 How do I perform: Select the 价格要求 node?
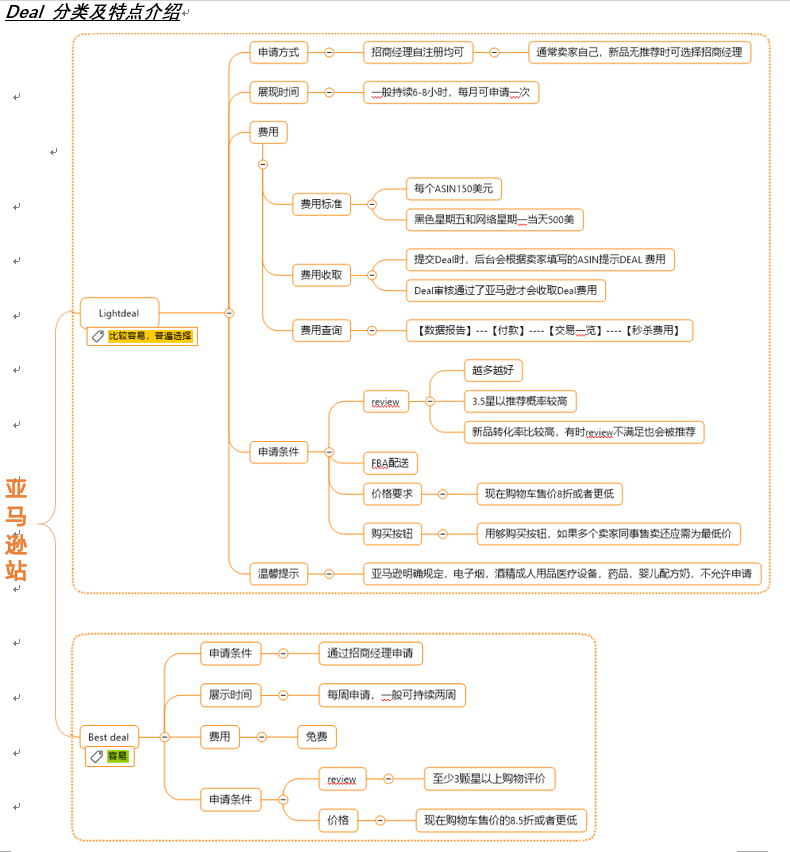pyautogui.click(x=392, y=494)
